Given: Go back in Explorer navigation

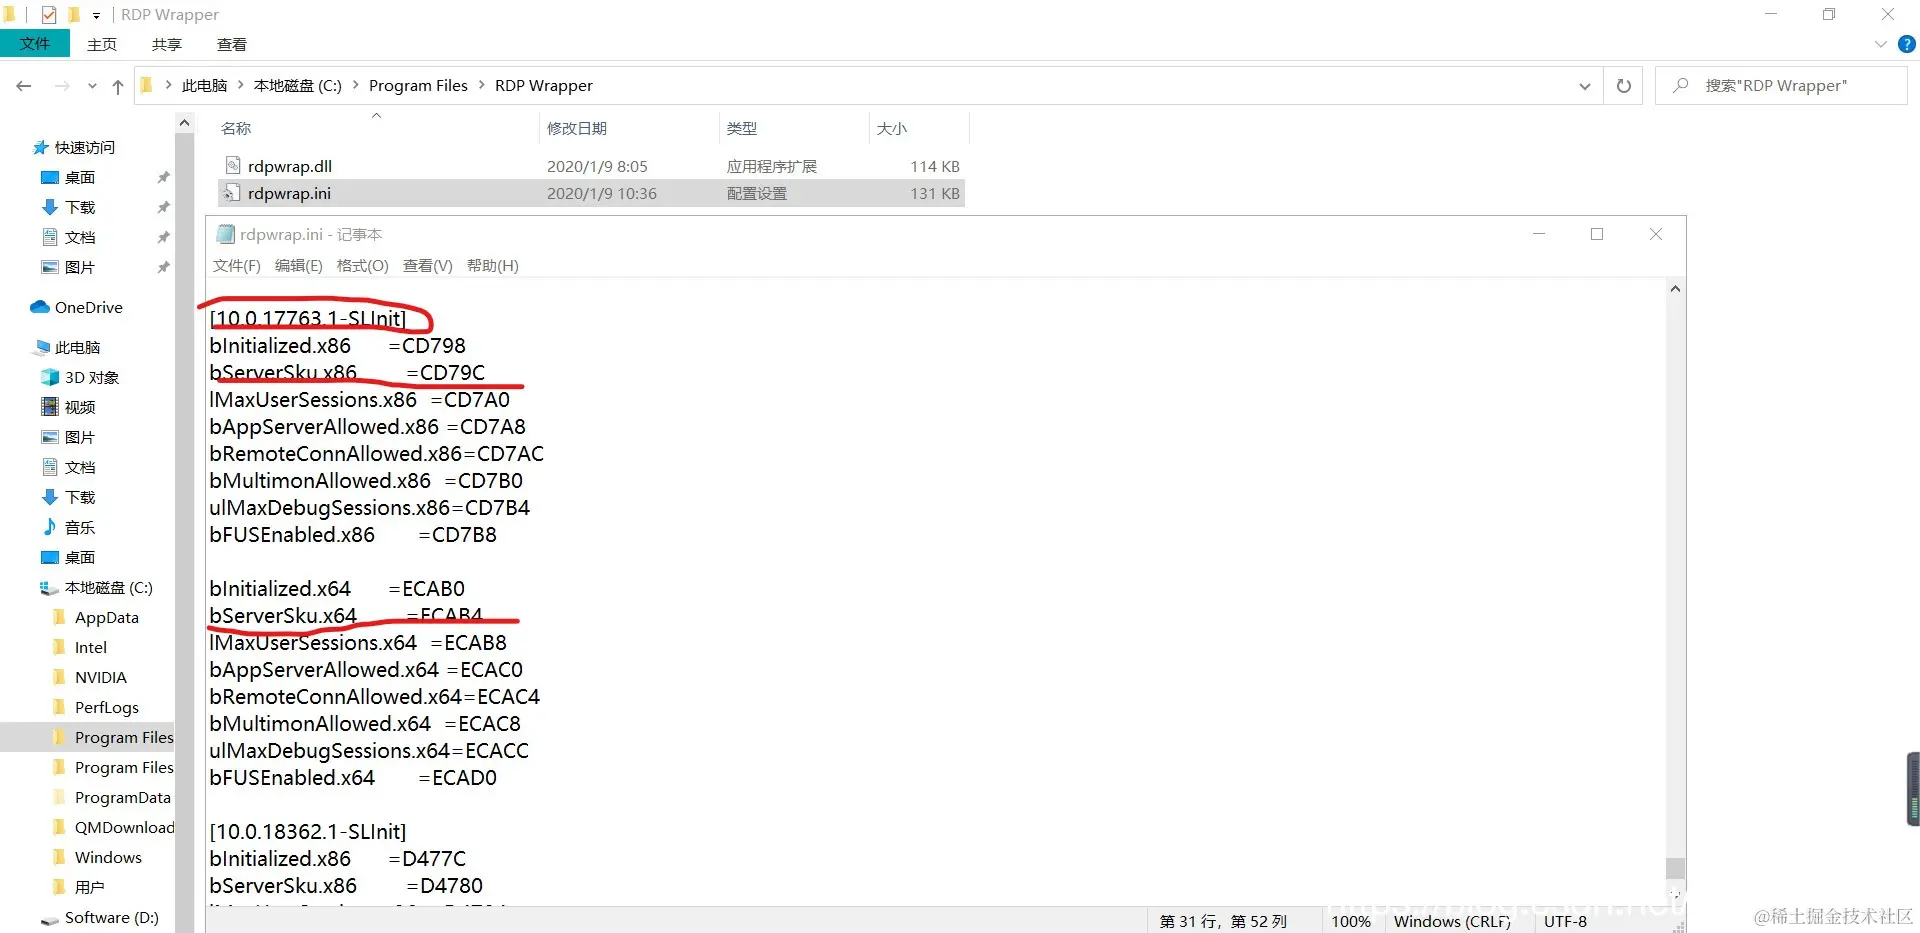Looking at the screenshot, I should coord(24,86).
